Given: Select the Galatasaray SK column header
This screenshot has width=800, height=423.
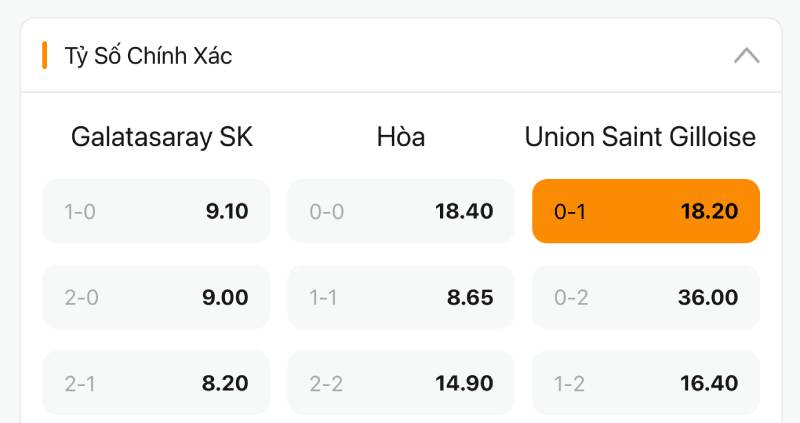Looking at the screenshot, I should (162, 137).
